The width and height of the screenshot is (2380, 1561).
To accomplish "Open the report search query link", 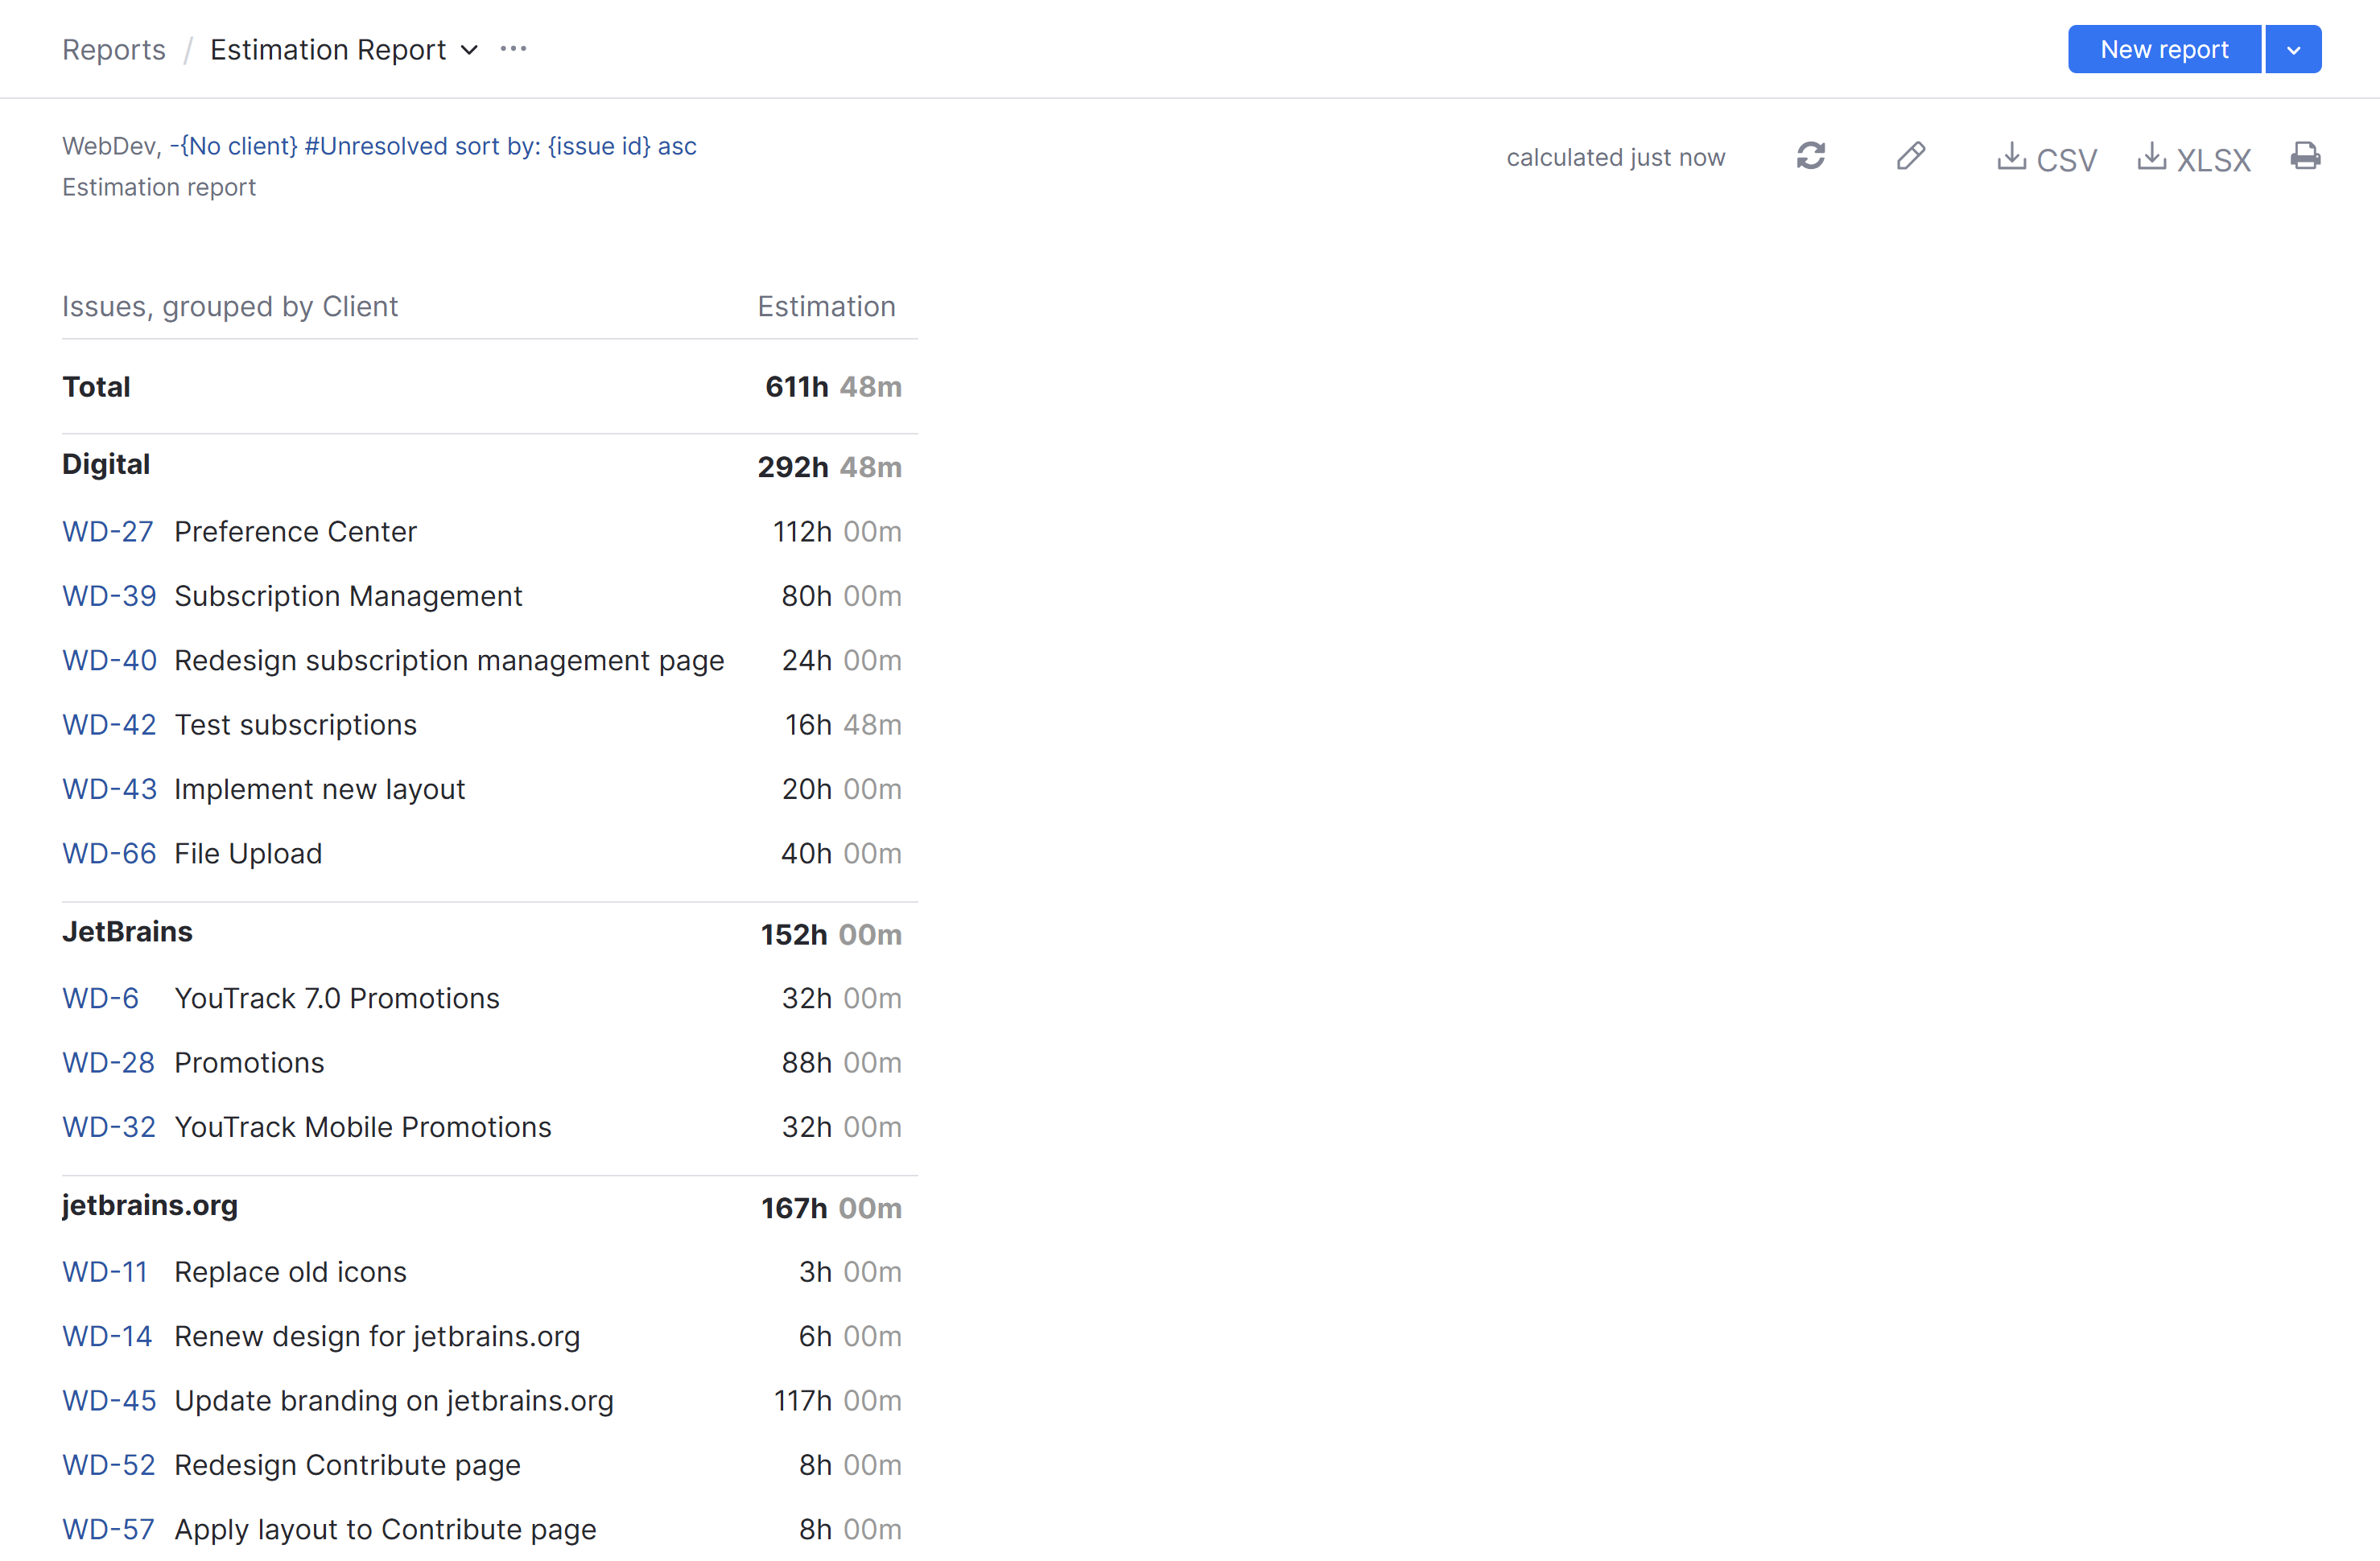I will coord(432,146).
